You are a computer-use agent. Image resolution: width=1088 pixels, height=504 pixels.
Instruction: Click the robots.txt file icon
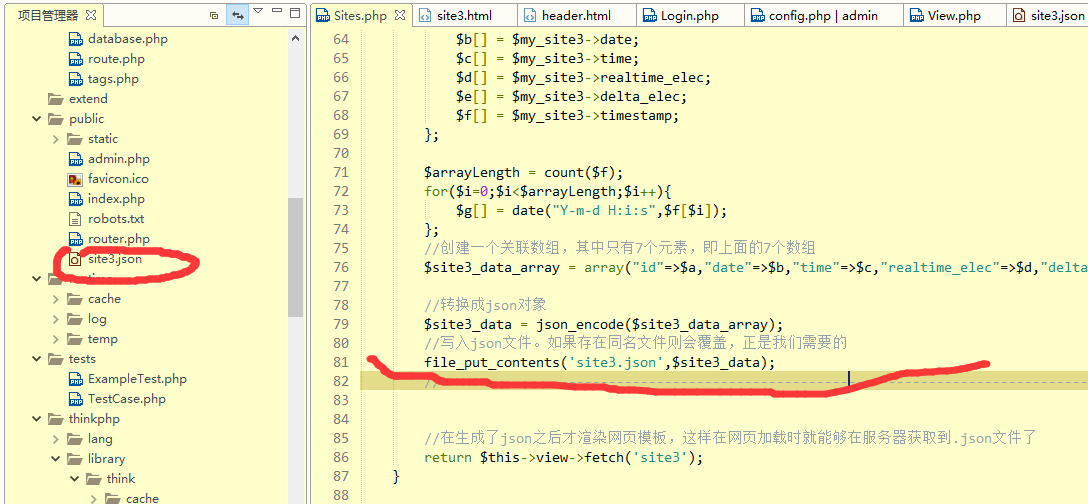tap(75, 219)
